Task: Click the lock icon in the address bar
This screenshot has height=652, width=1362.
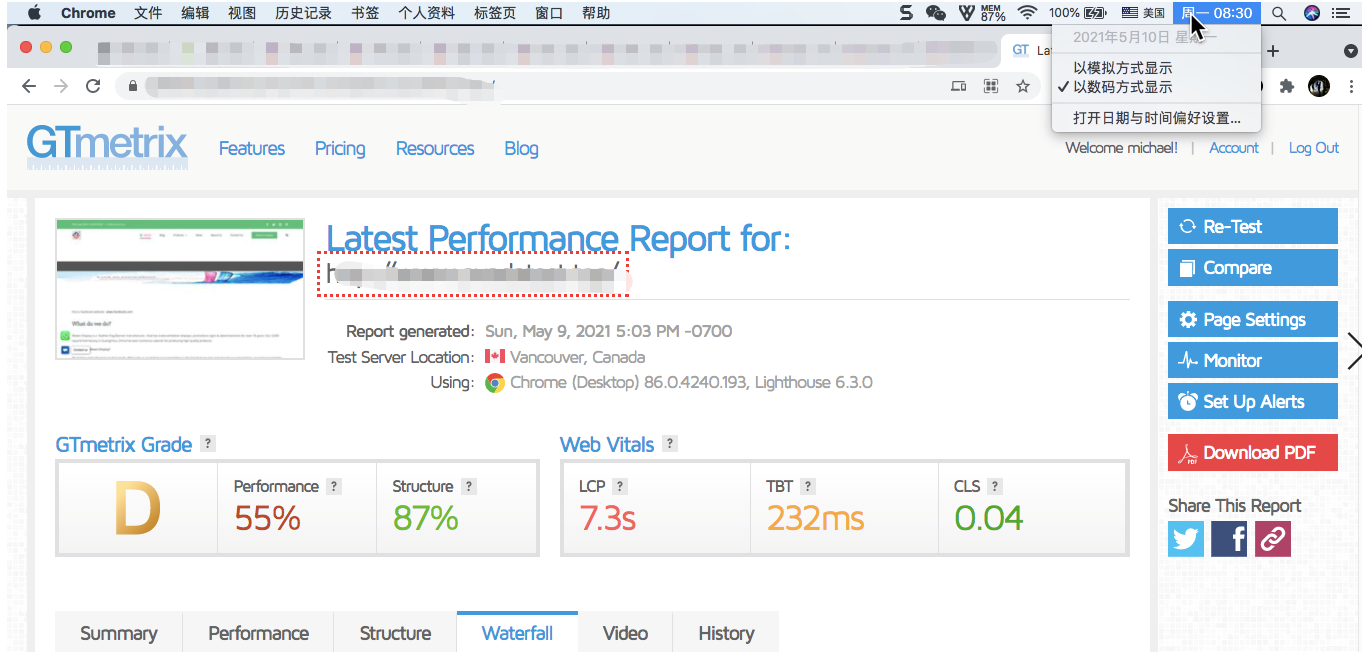Action: tap(132, 87)
